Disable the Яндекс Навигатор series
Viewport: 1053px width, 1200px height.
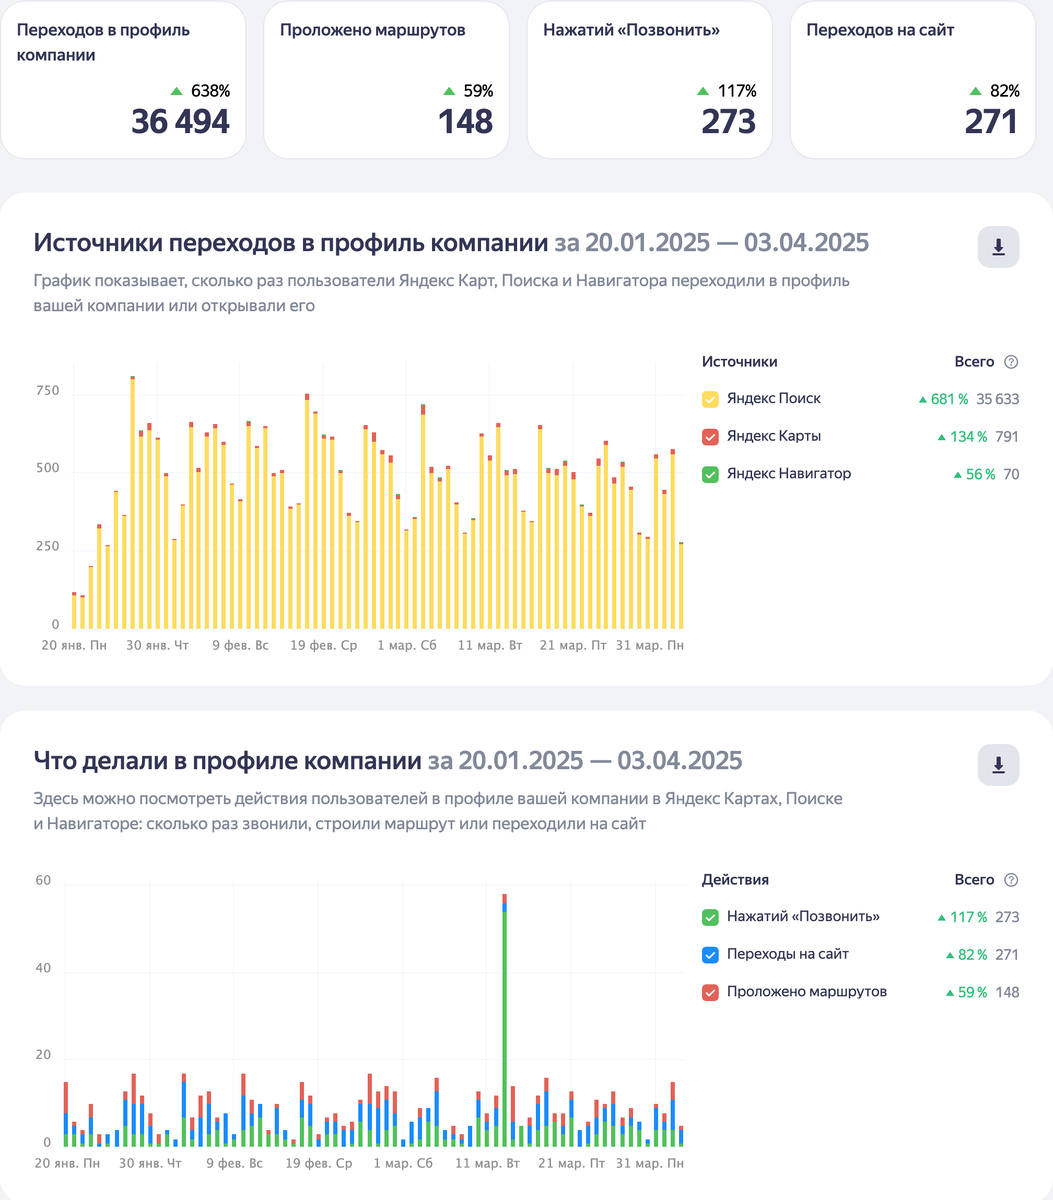(709, 473)
